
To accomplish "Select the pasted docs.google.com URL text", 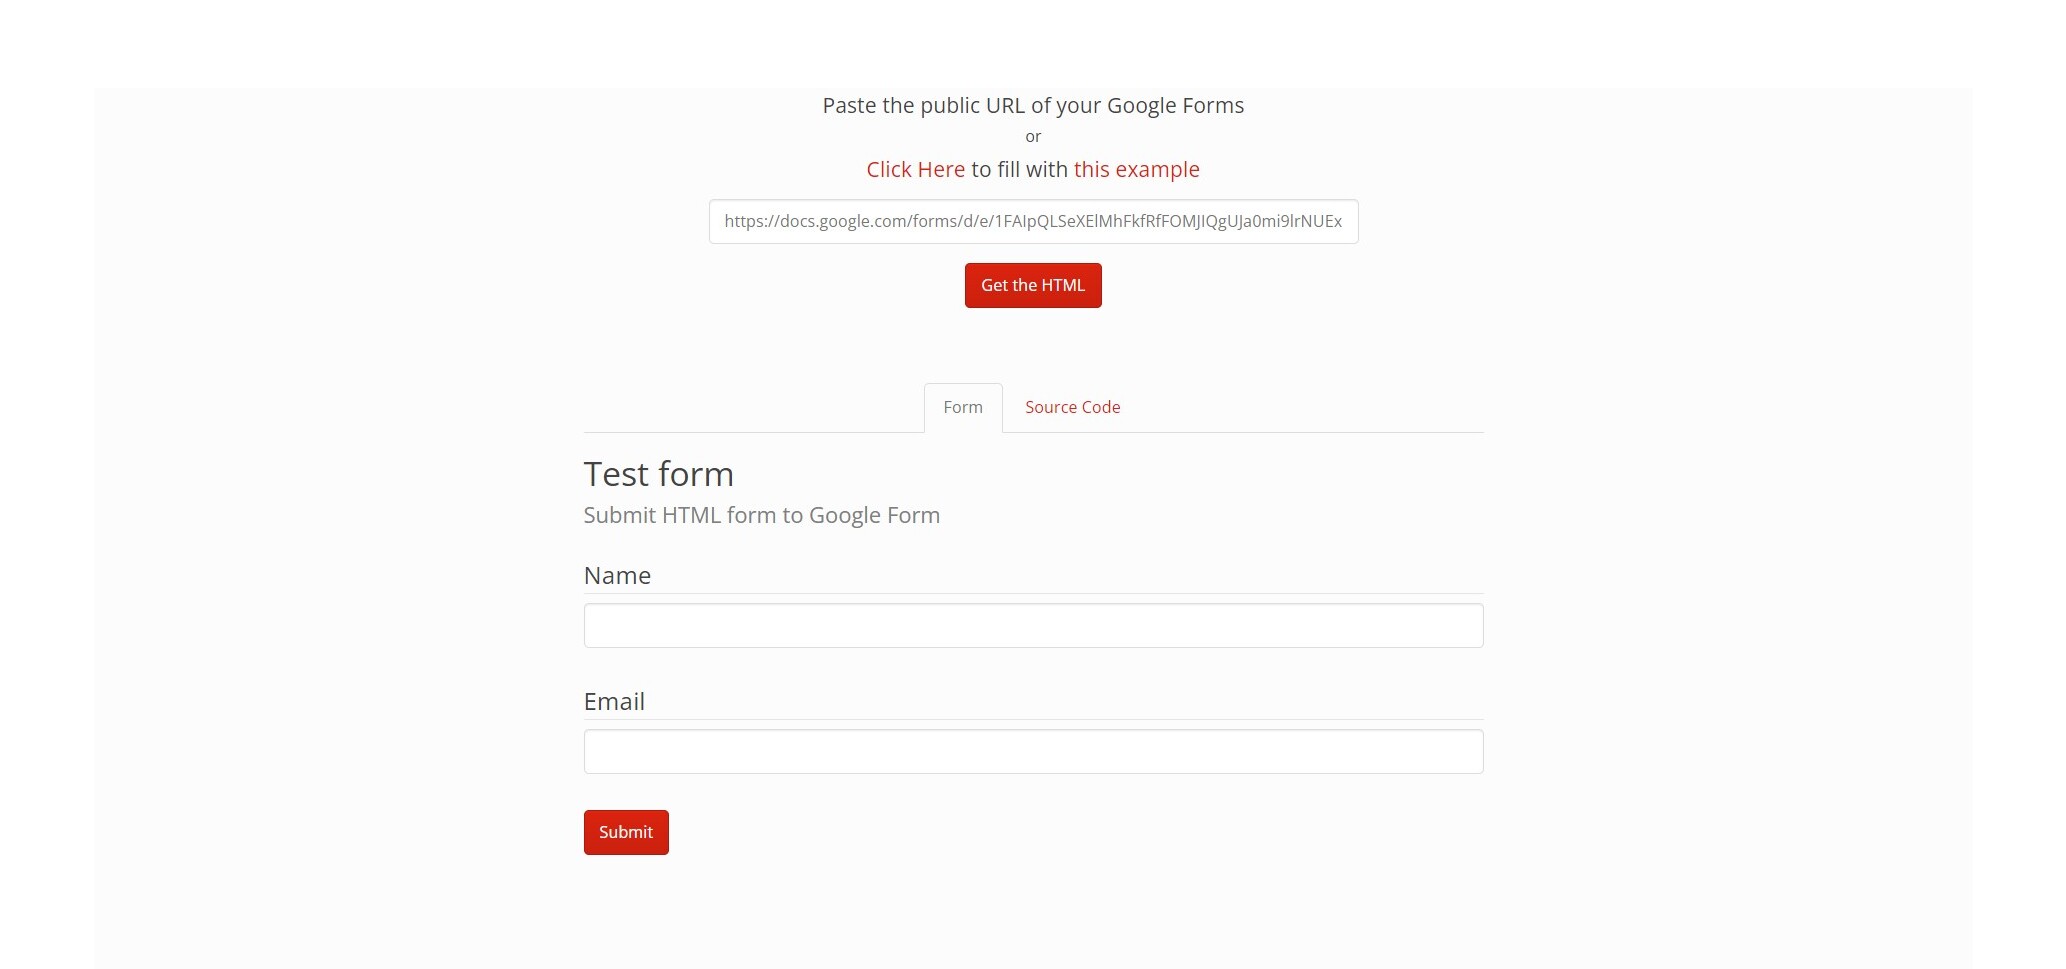I will coord(1033,221).
